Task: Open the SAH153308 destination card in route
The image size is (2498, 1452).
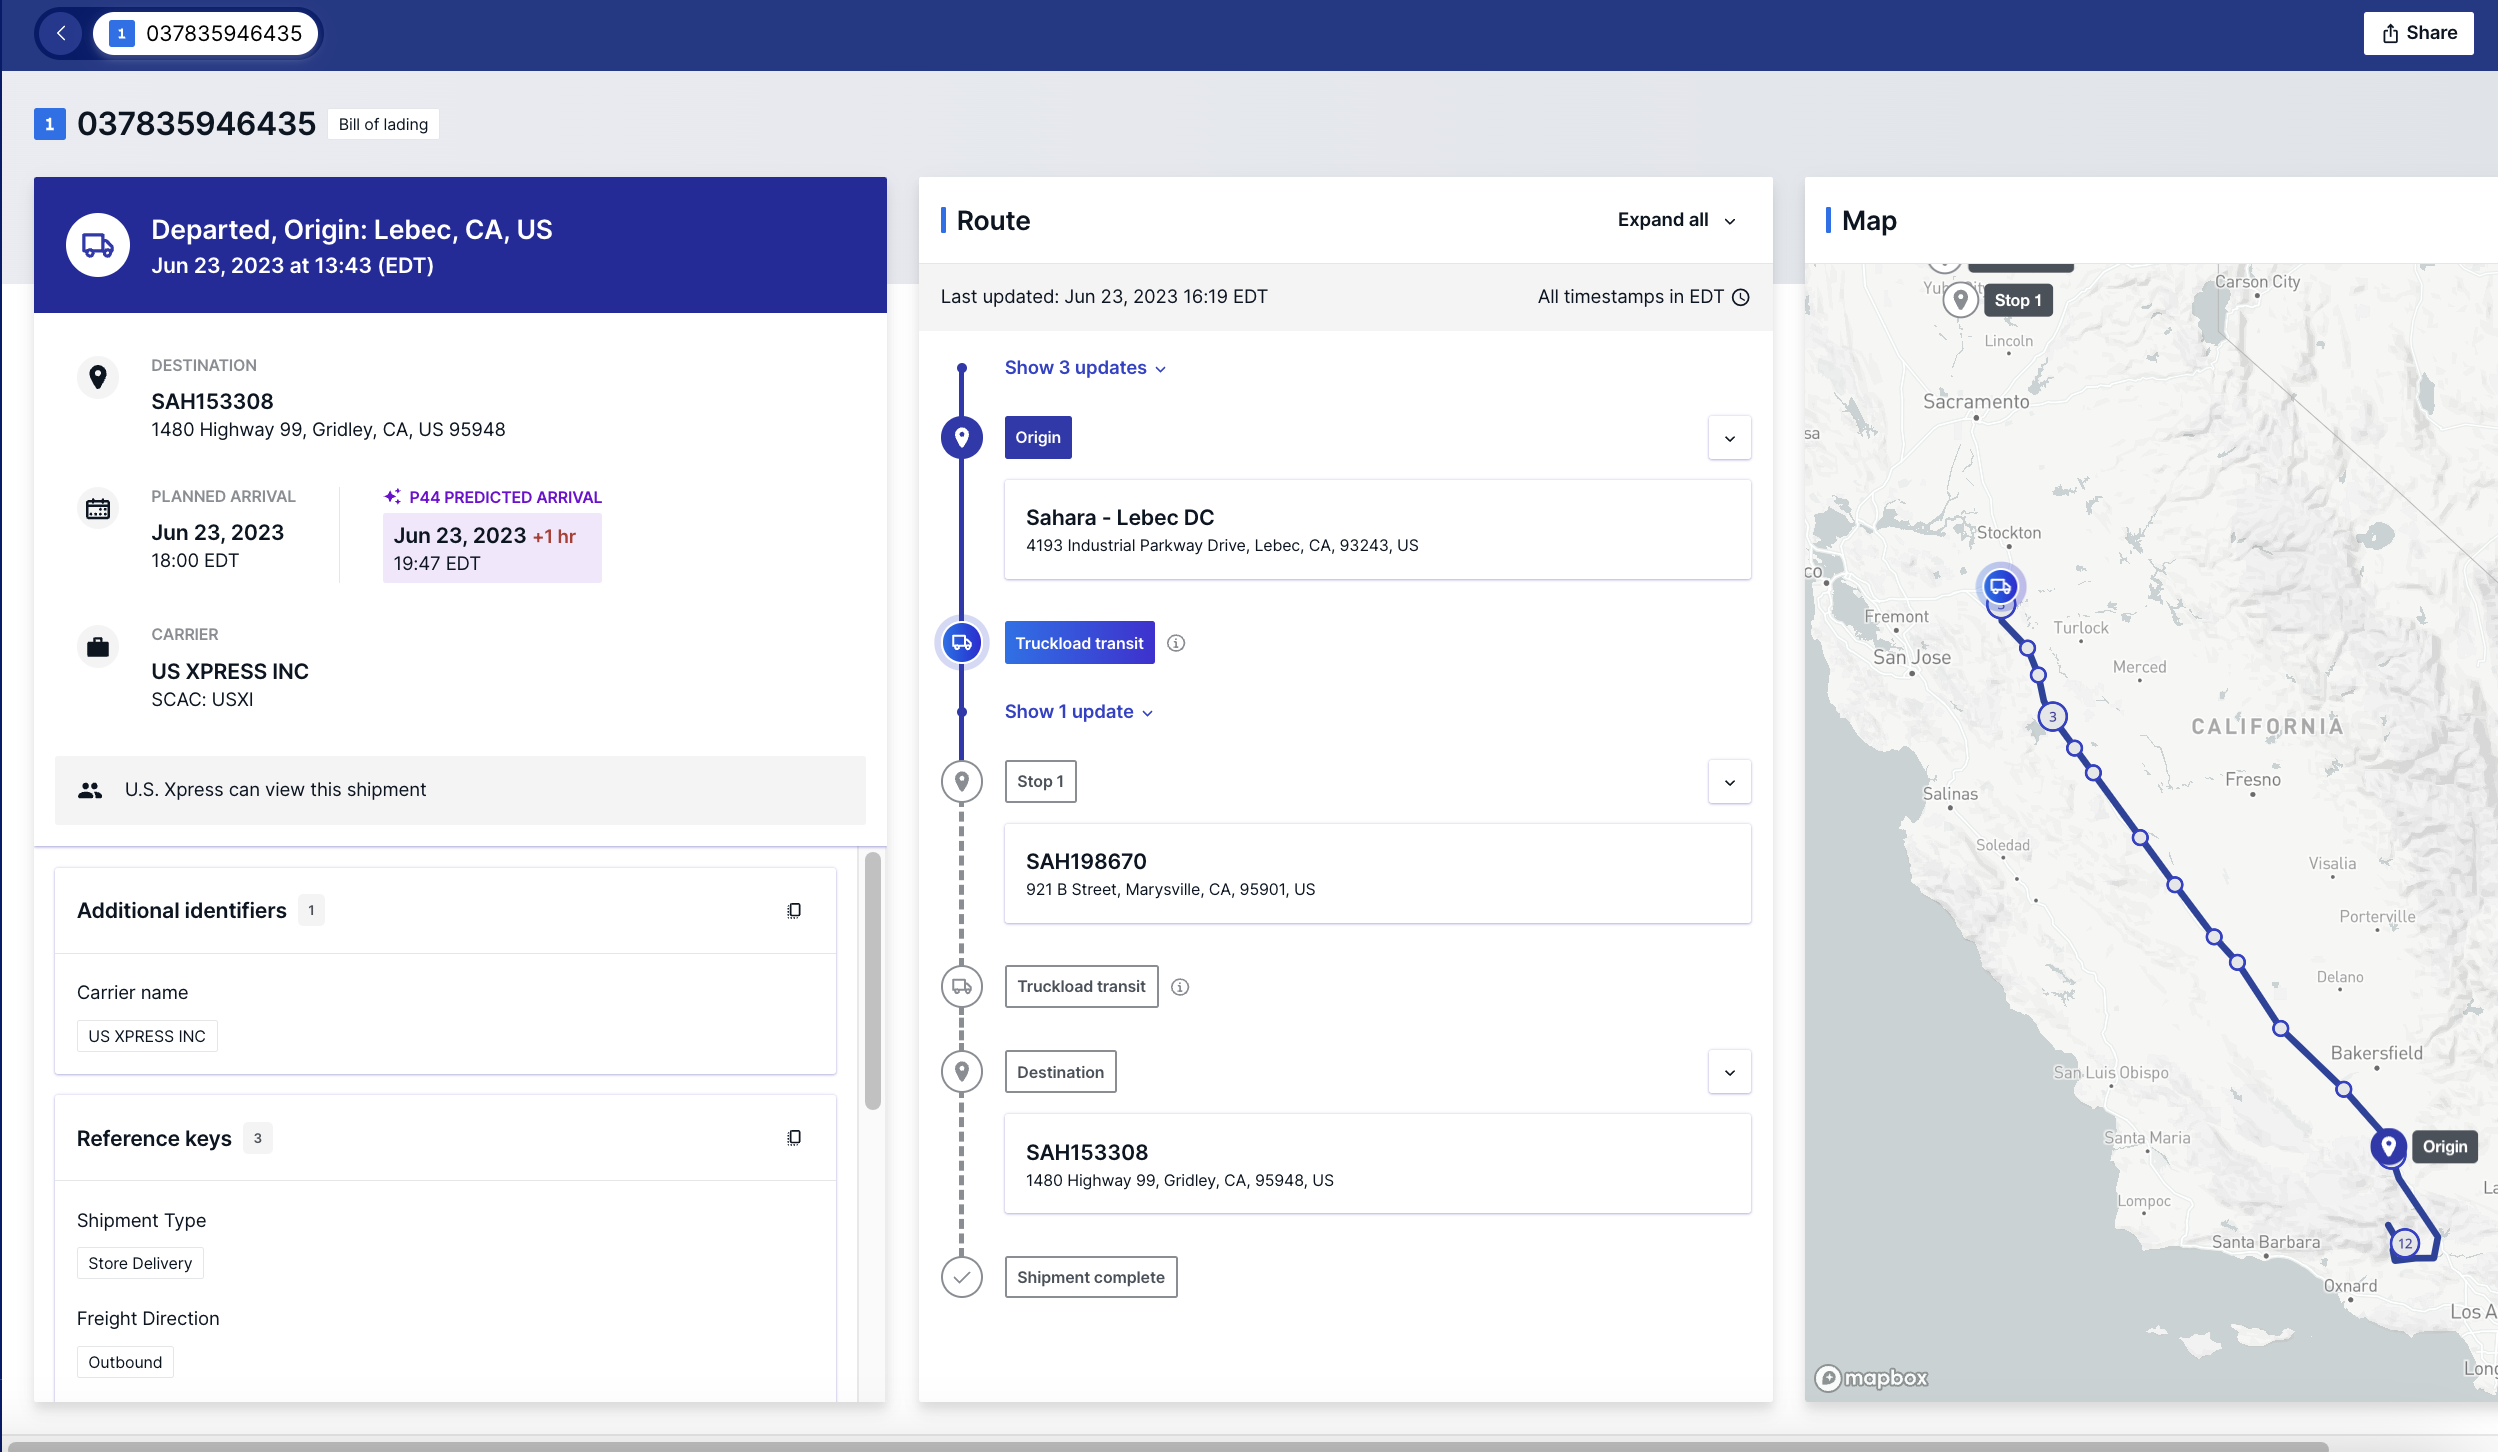Action: [1378, 1164]
